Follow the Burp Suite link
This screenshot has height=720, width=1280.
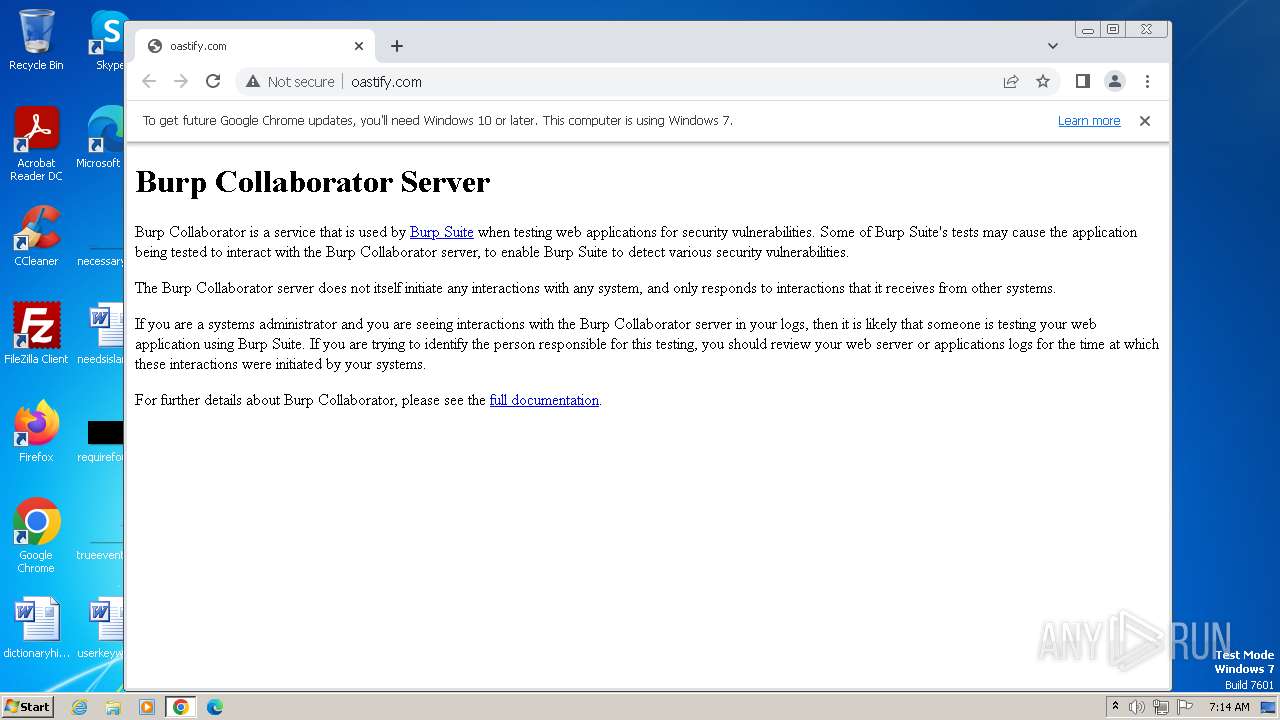442,232
